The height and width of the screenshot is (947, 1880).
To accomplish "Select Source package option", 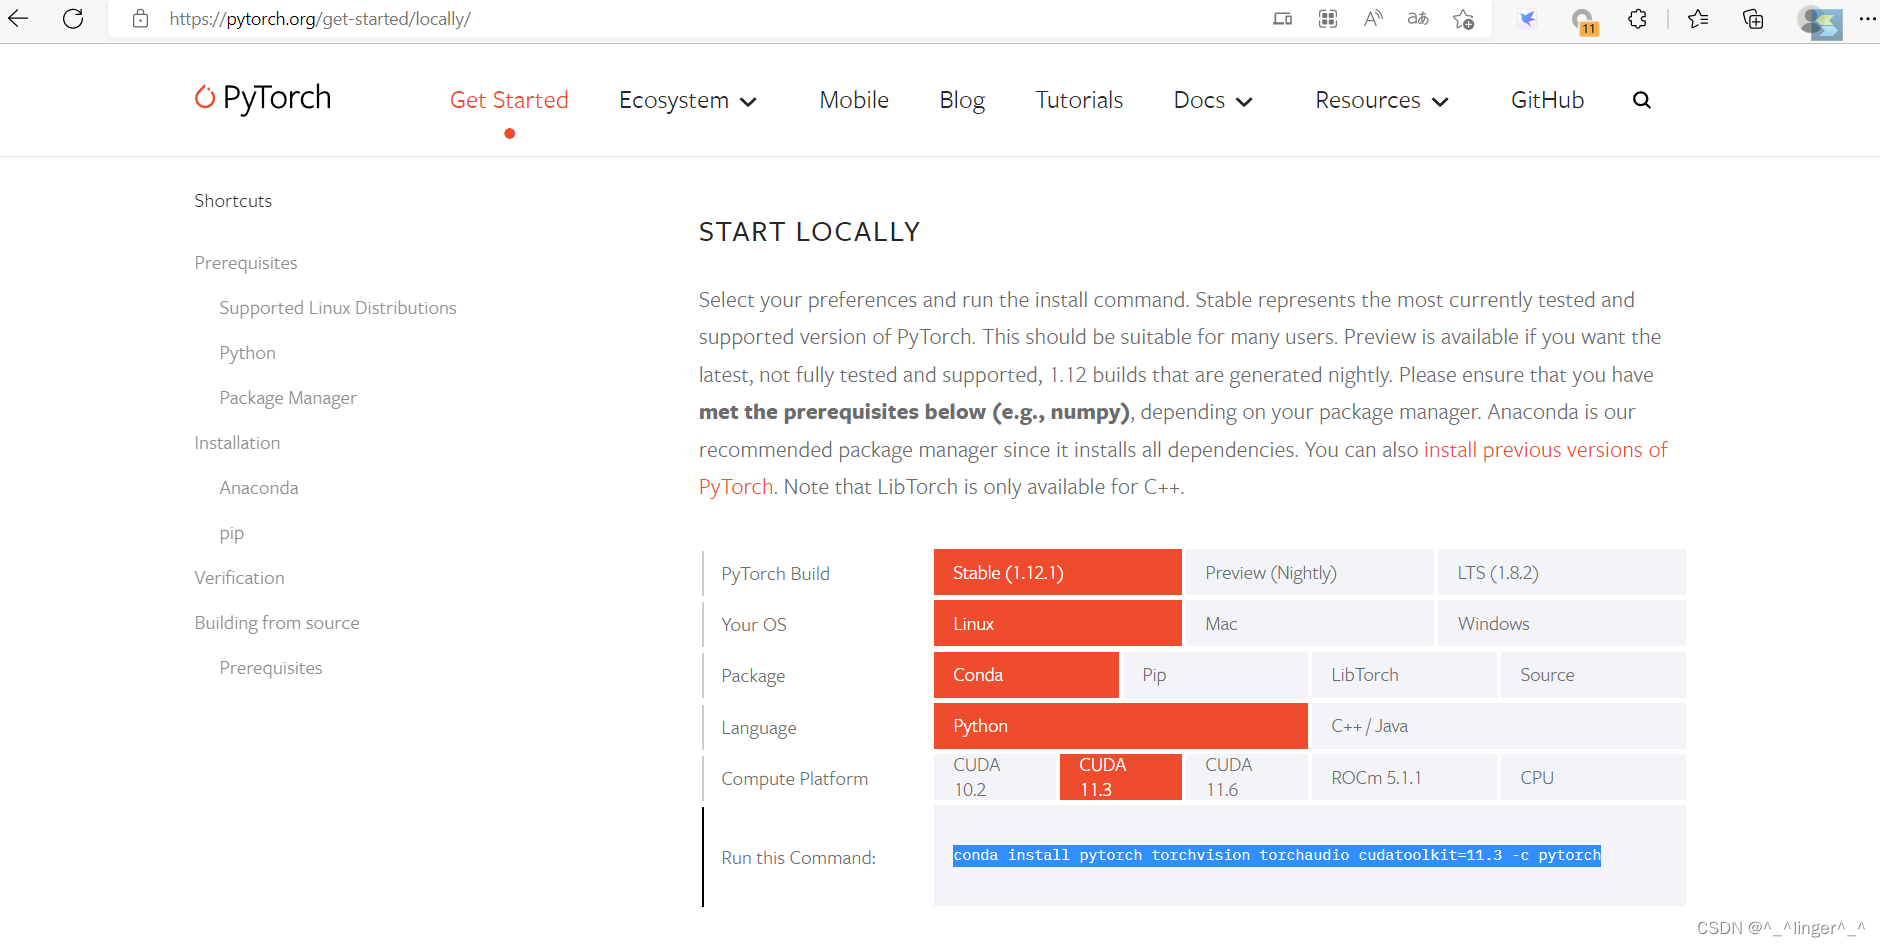I will [1593, 674].
